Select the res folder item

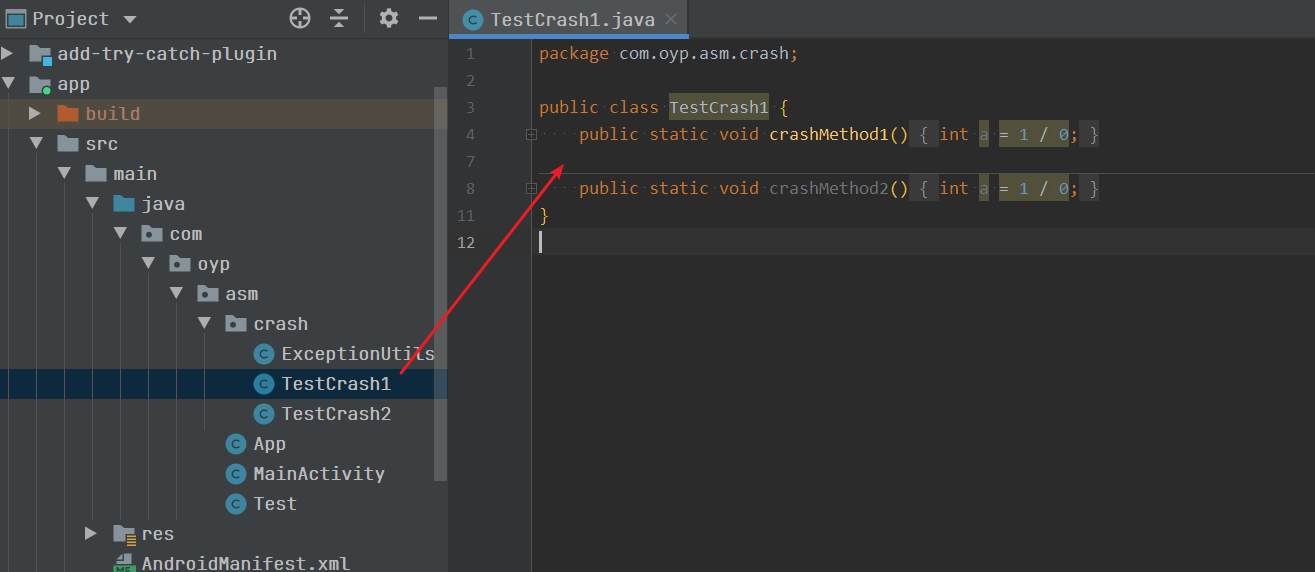[x=157, y=534]
